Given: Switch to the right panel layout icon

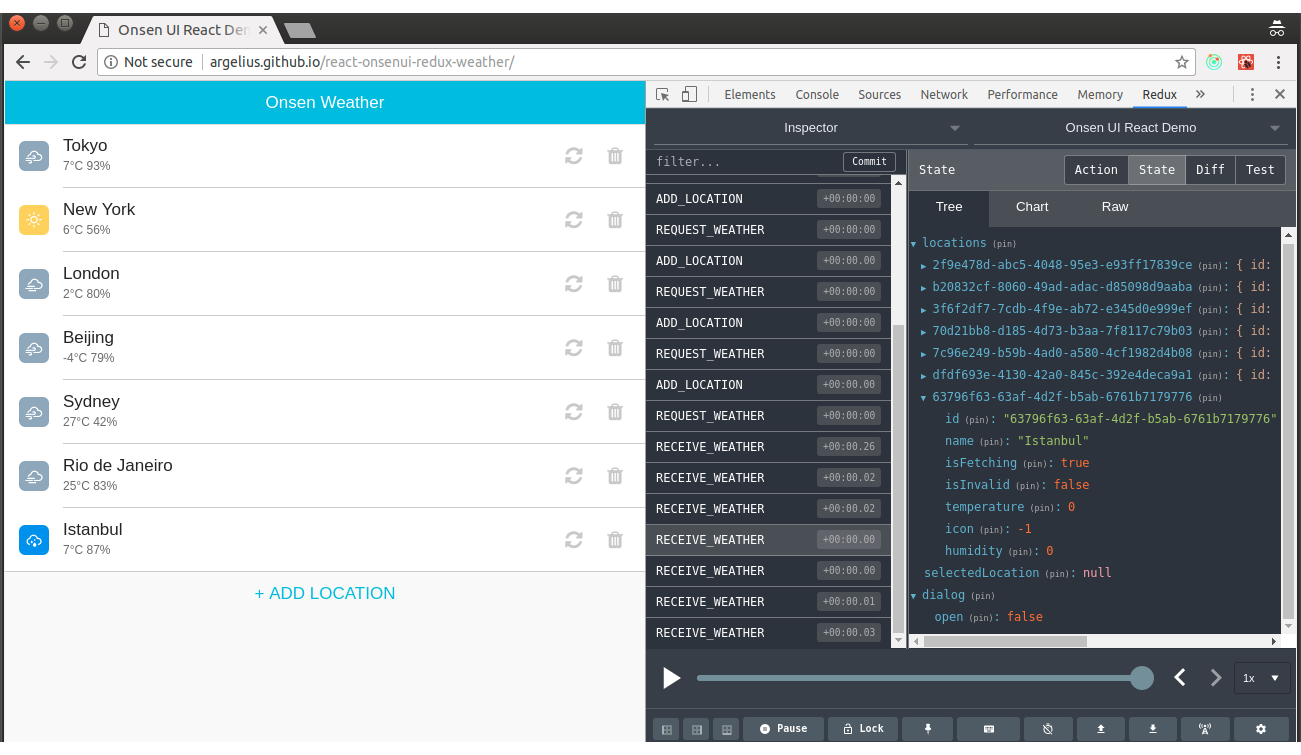Looking at the screenshot, I should click(727, 729).
